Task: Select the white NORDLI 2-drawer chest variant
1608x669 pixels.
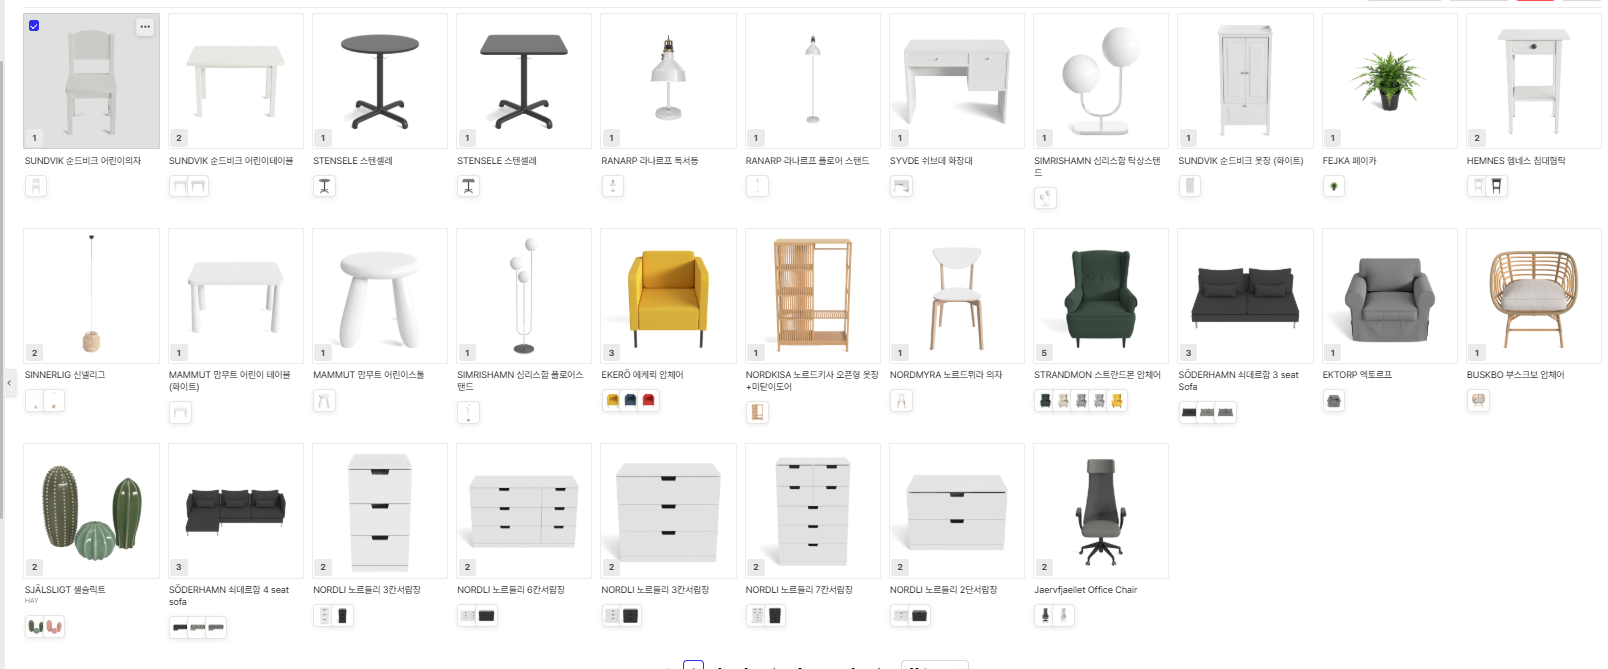Action: (902, 616)
